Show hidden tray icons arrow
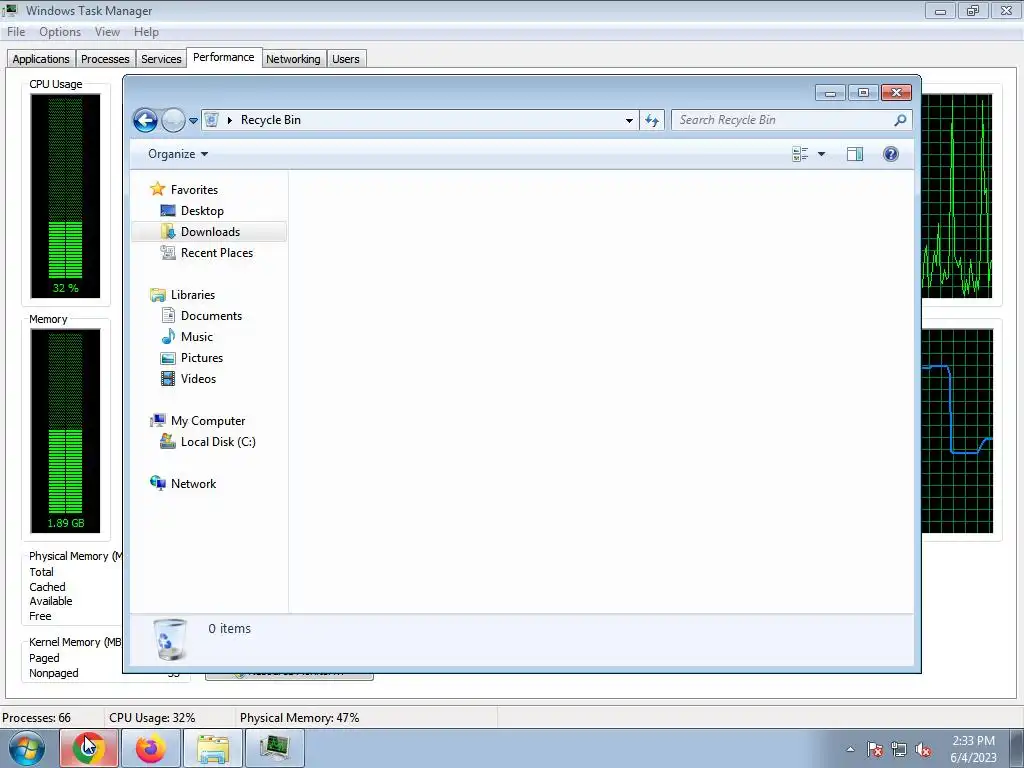Screen dimensions: 1024x768 [x=850, y=749]
